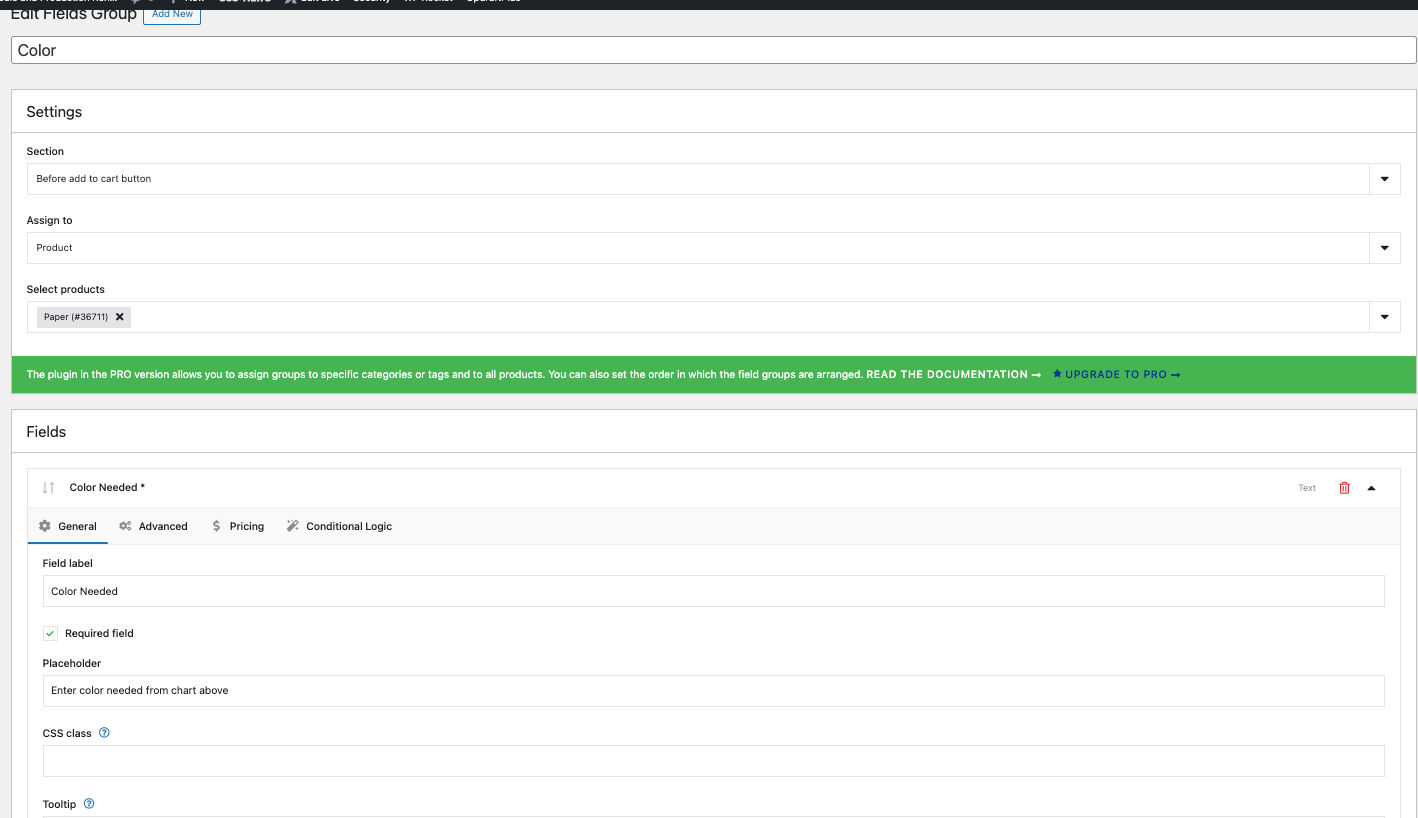Screen dimensions: 1418x818
Task: Click the Pricing dollar icon
Action: (x=216, y=526)
